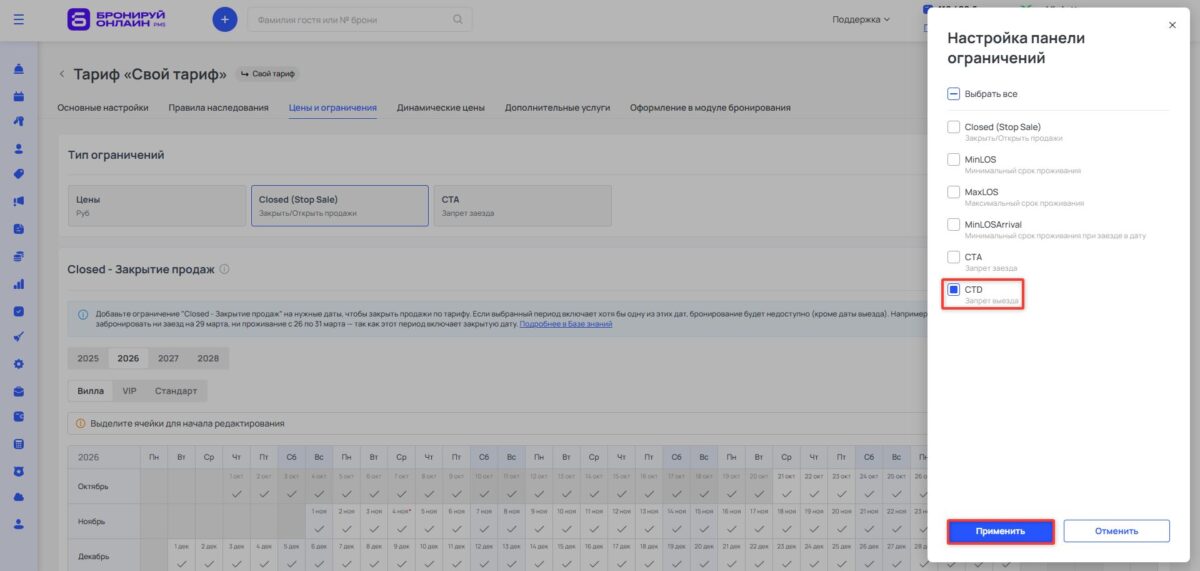This screenshot has height=571, width=1200.
Task: Switch to the Правила наследования tab
Action: pos(218,107)
